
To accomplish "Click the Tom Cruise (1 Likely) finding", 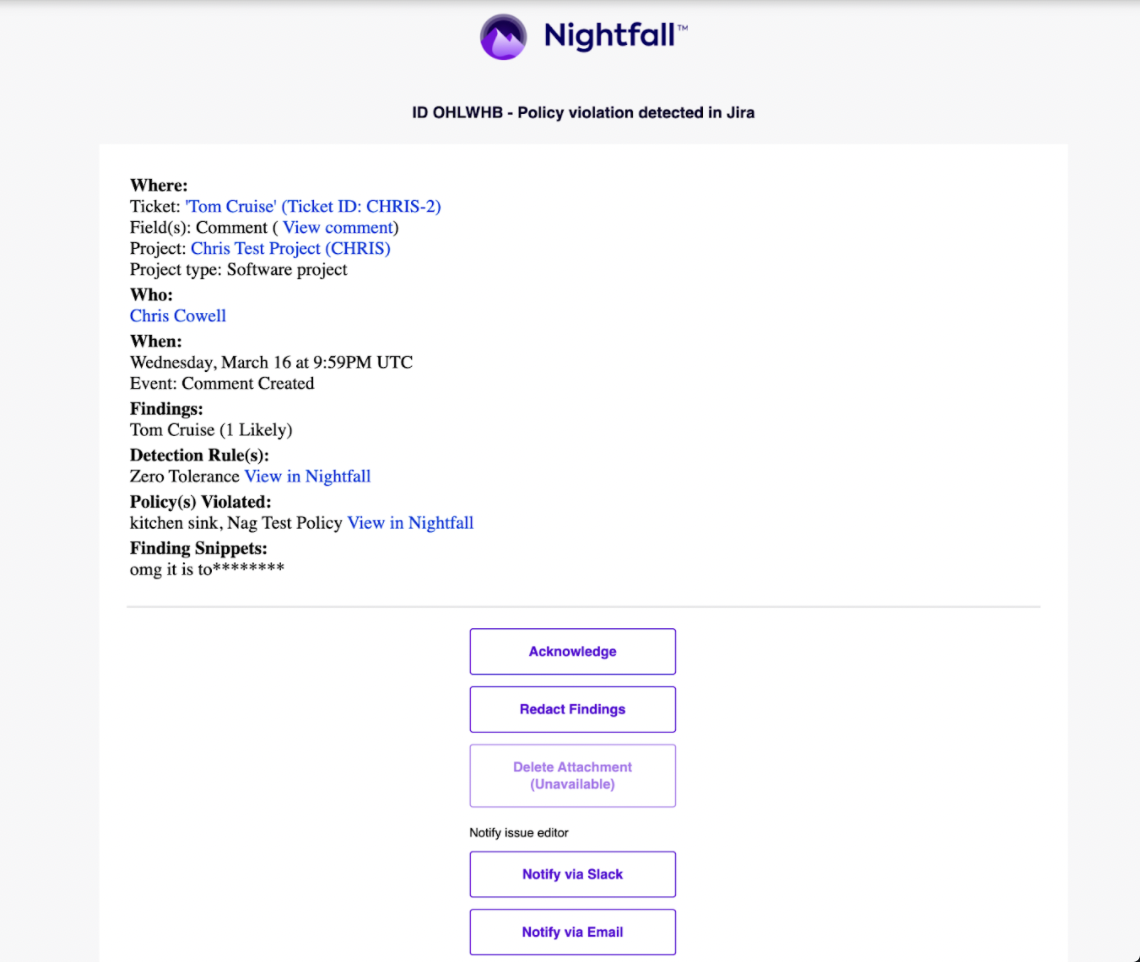I will (x=211, y=430).
